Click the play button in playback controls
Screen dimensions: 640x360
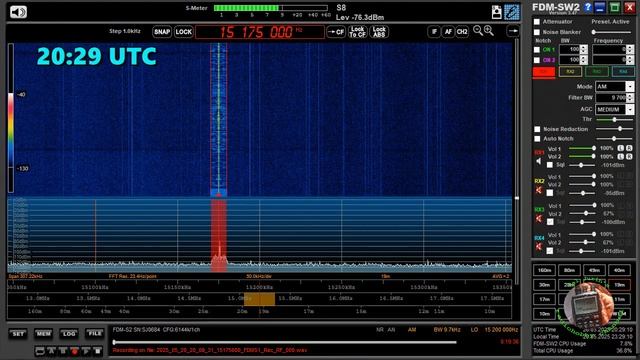[x=86, y=351]
